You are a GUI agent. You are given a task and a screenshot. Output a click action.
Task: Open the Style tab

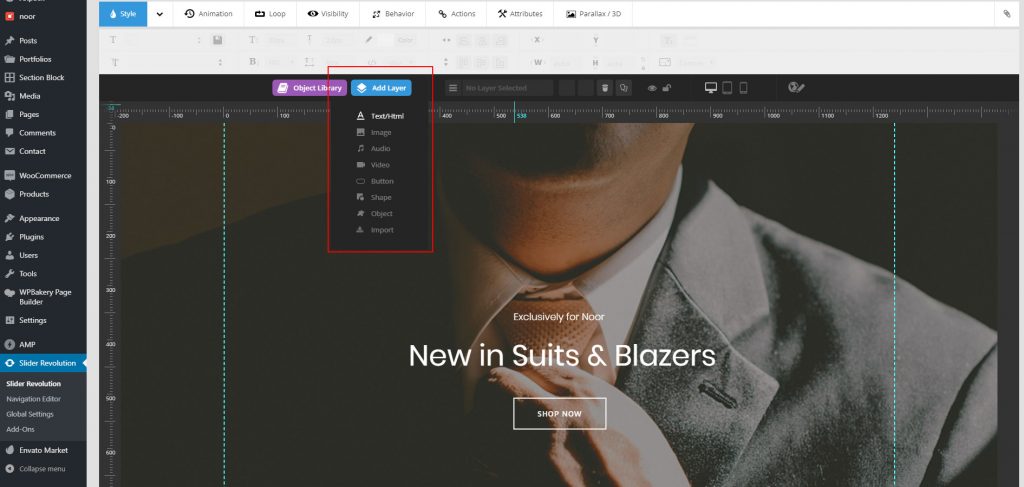point(123,14)
